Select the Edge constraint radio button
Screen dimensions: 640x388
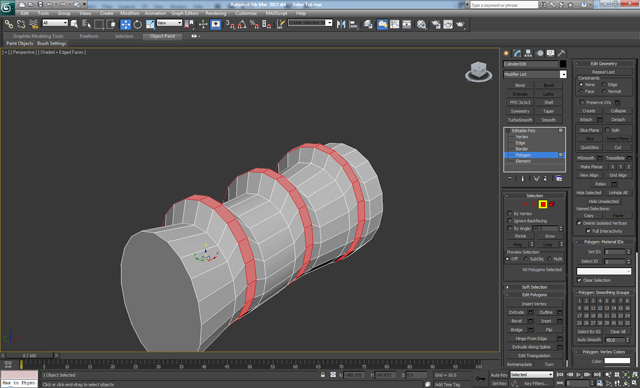coord(604,84)
